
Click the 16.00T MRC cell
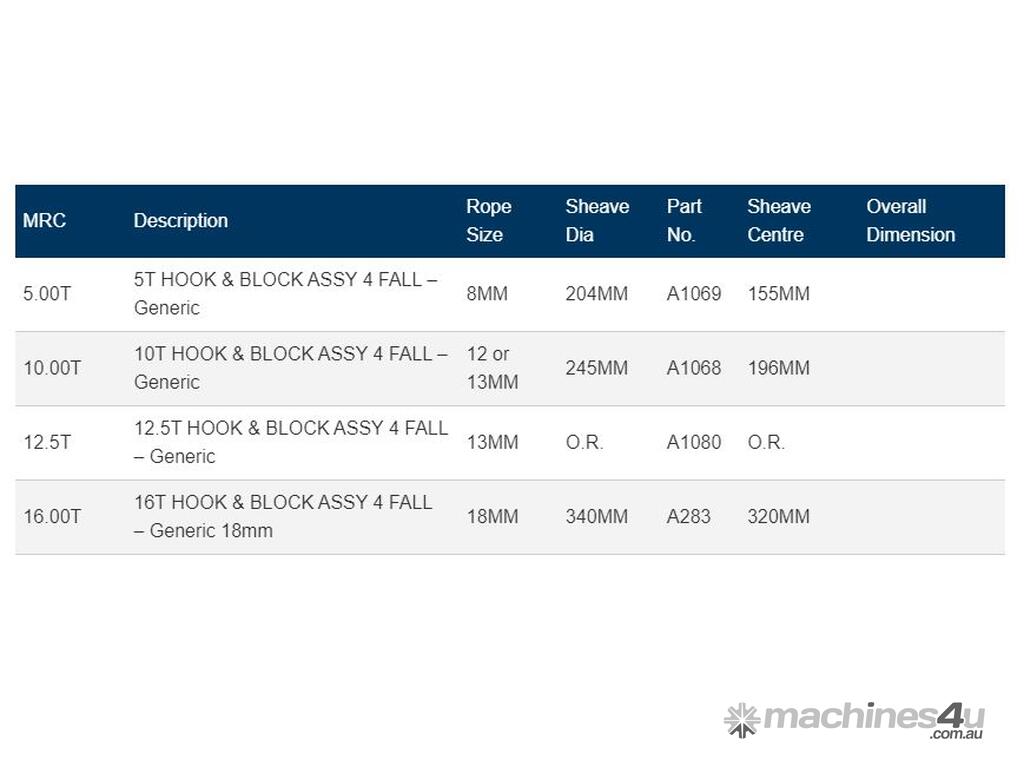coord(52,517)
